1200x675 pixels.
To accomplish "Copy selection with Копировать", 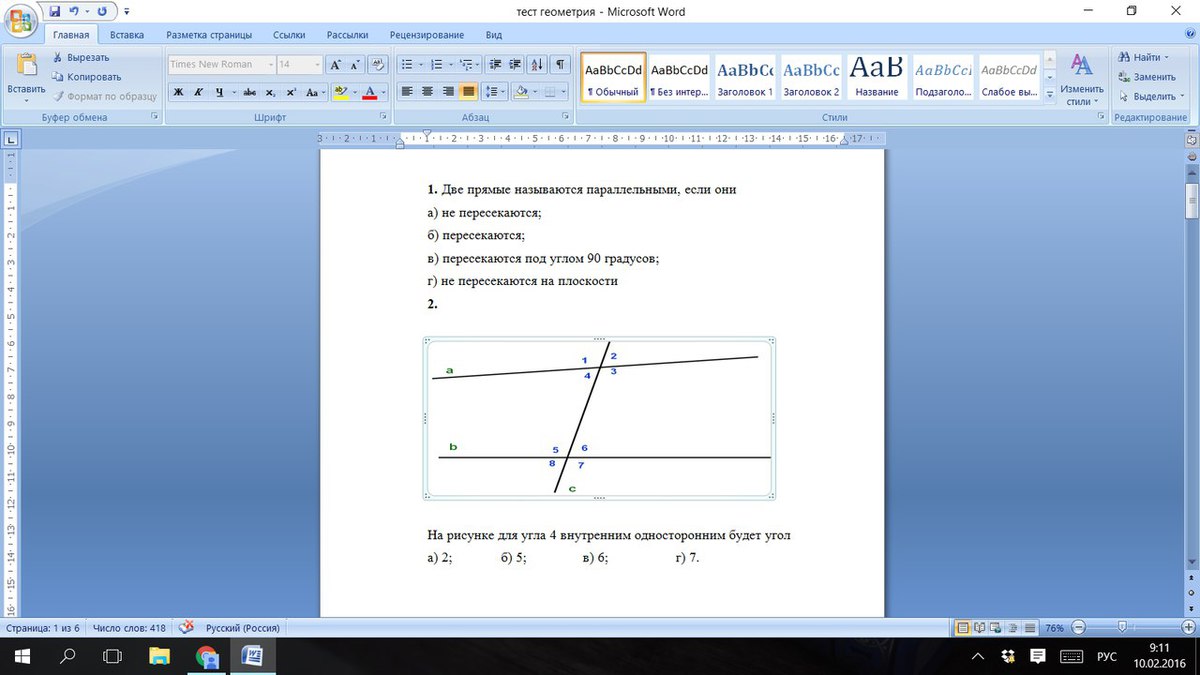I will (86, 77).
